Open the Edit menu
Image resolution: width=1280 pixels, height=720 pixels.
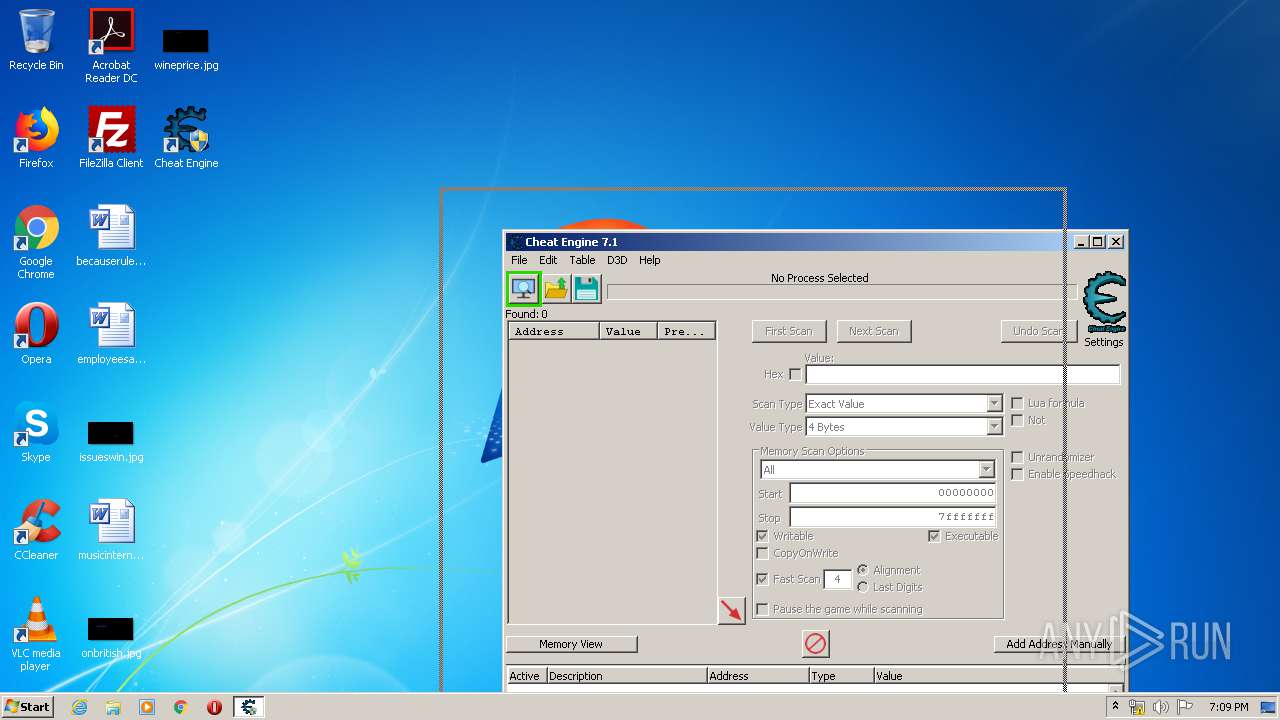point(548,260)
